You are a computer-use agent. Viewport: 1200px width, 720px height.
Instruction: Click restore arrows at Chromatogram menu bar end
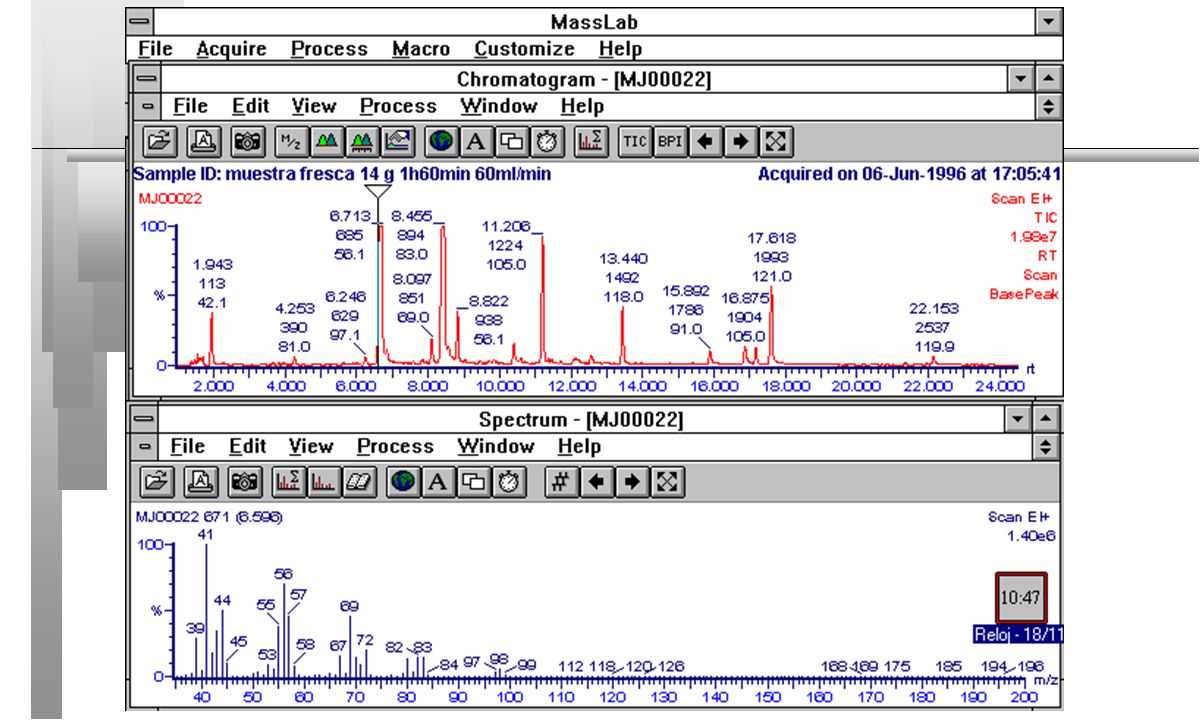[x=1048, y=106]
